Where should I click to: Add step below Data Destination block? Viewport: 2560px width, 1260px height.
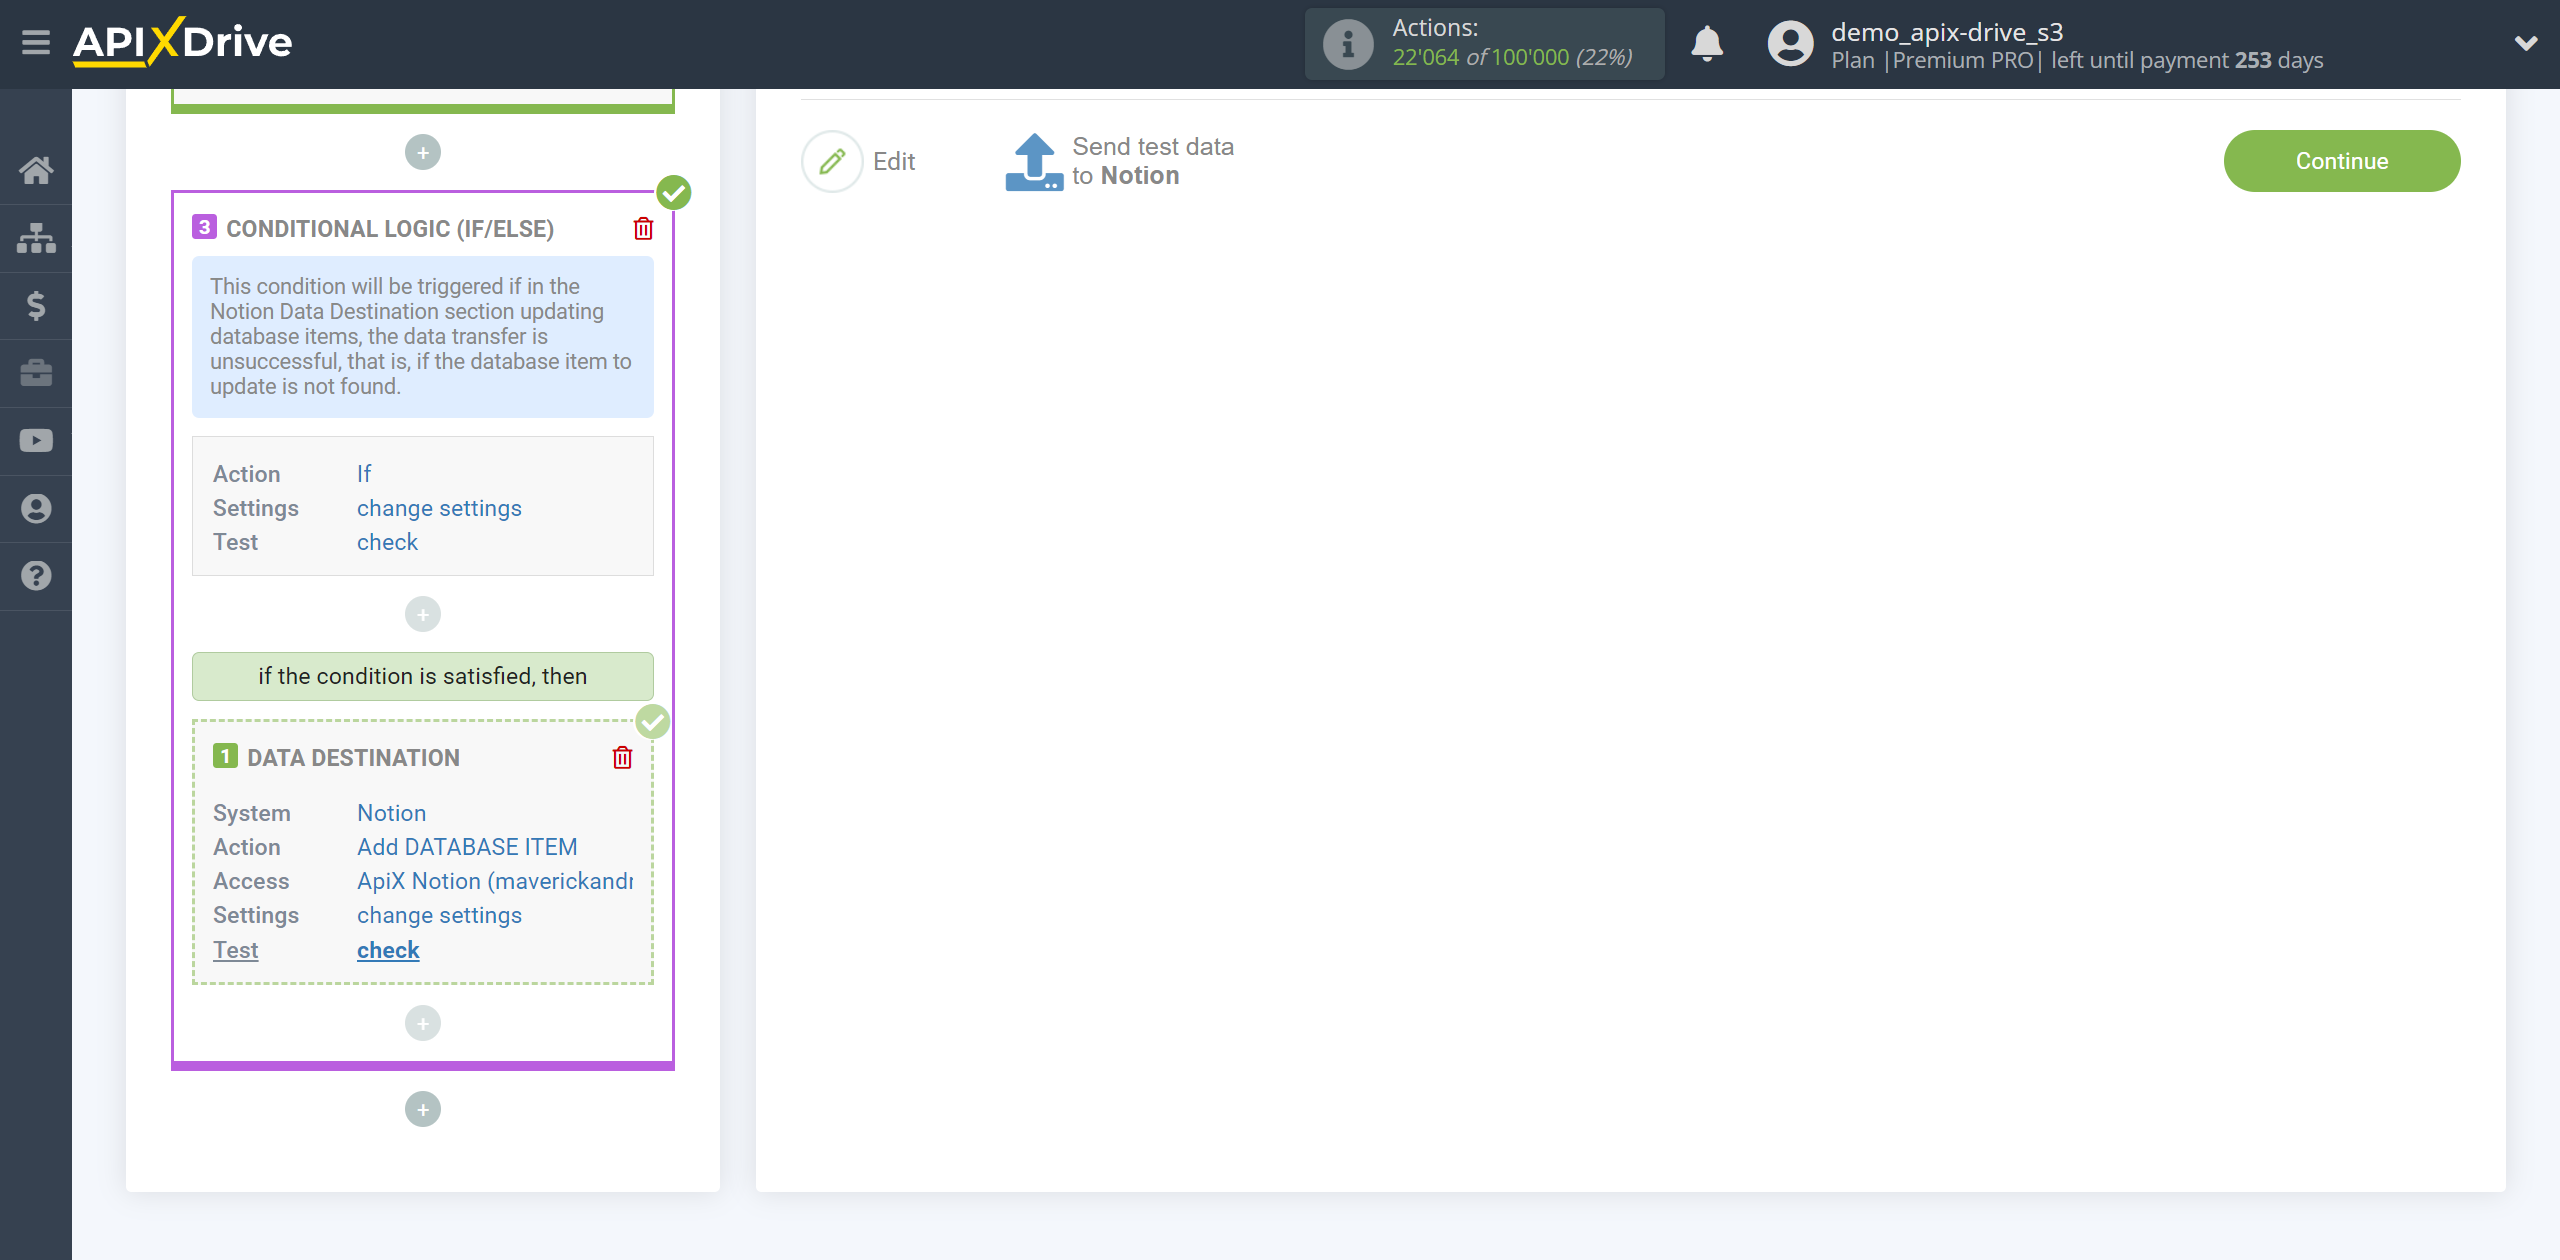point(423,1023)
